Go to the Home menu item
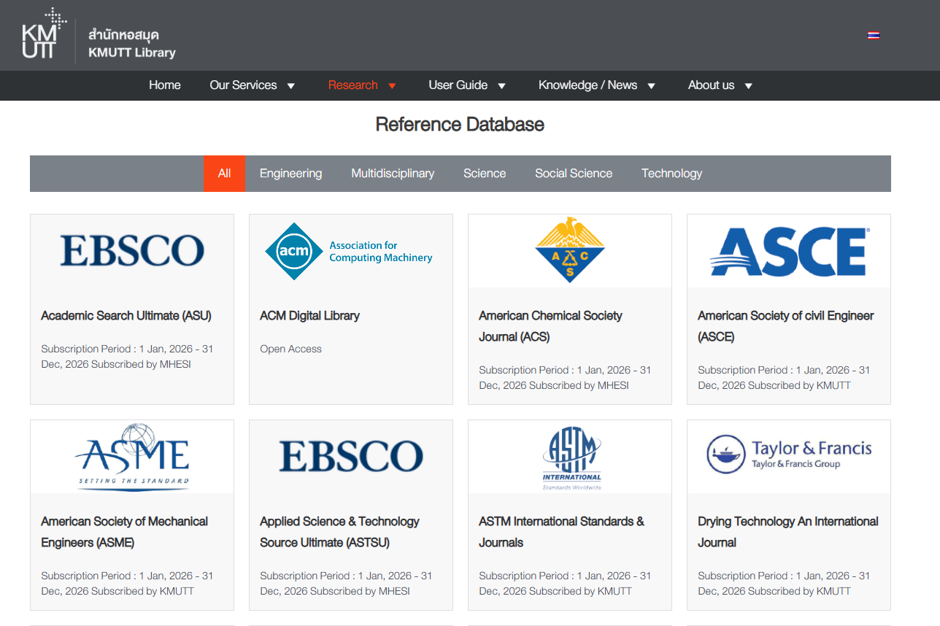This screenshot has width=940, height=626. click(x=165, y=85)
